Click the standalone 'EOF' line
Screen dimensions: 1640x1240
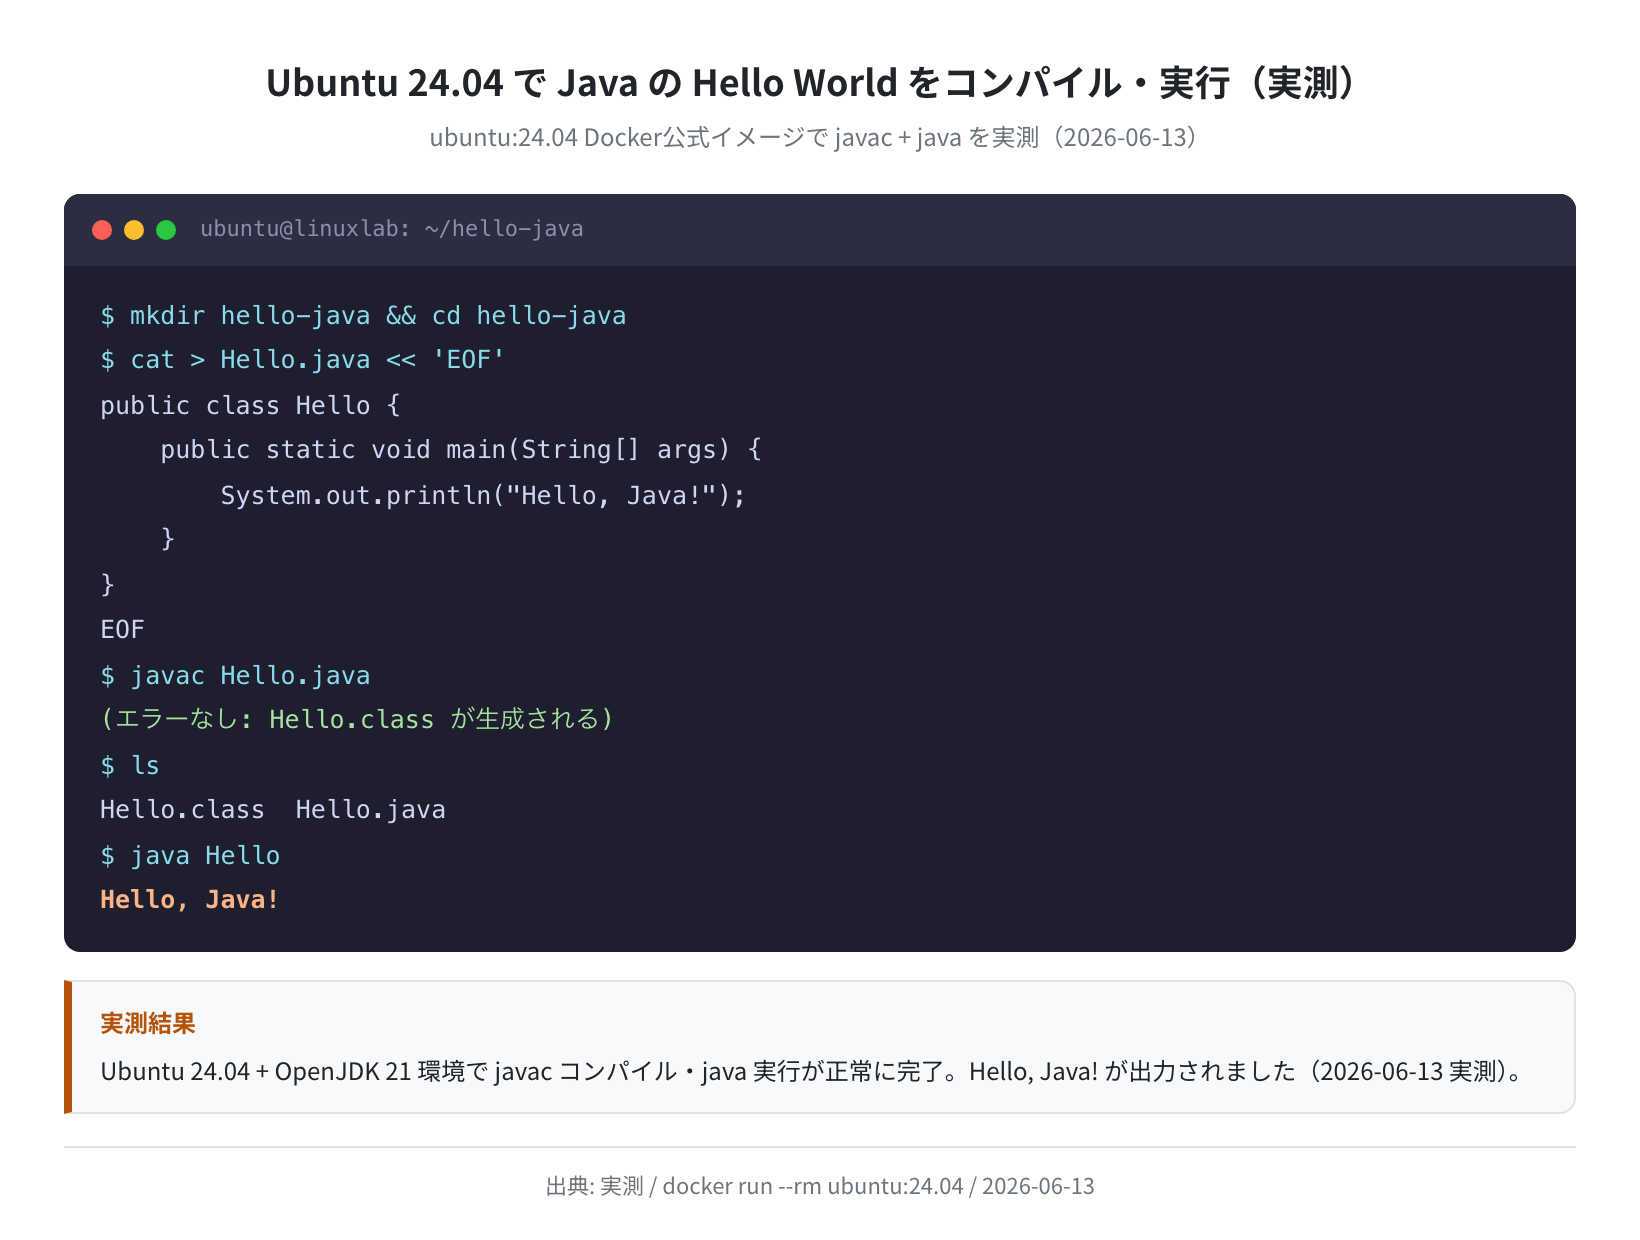[122, 630]
